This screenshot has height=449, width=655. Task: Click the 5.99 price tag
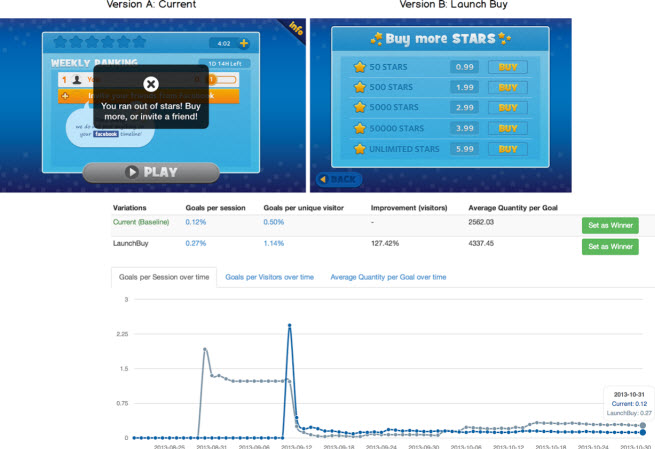465,149
